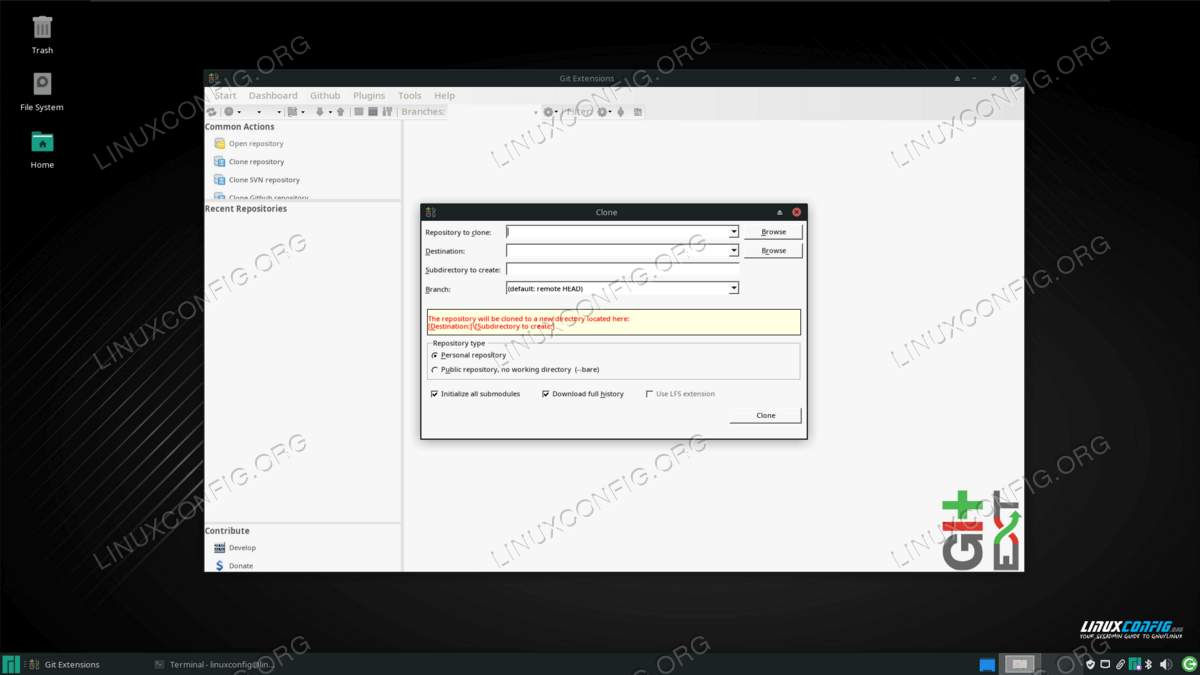
Task: Click the clipboard paperclip tray icon
Action: click(1120, 664)
